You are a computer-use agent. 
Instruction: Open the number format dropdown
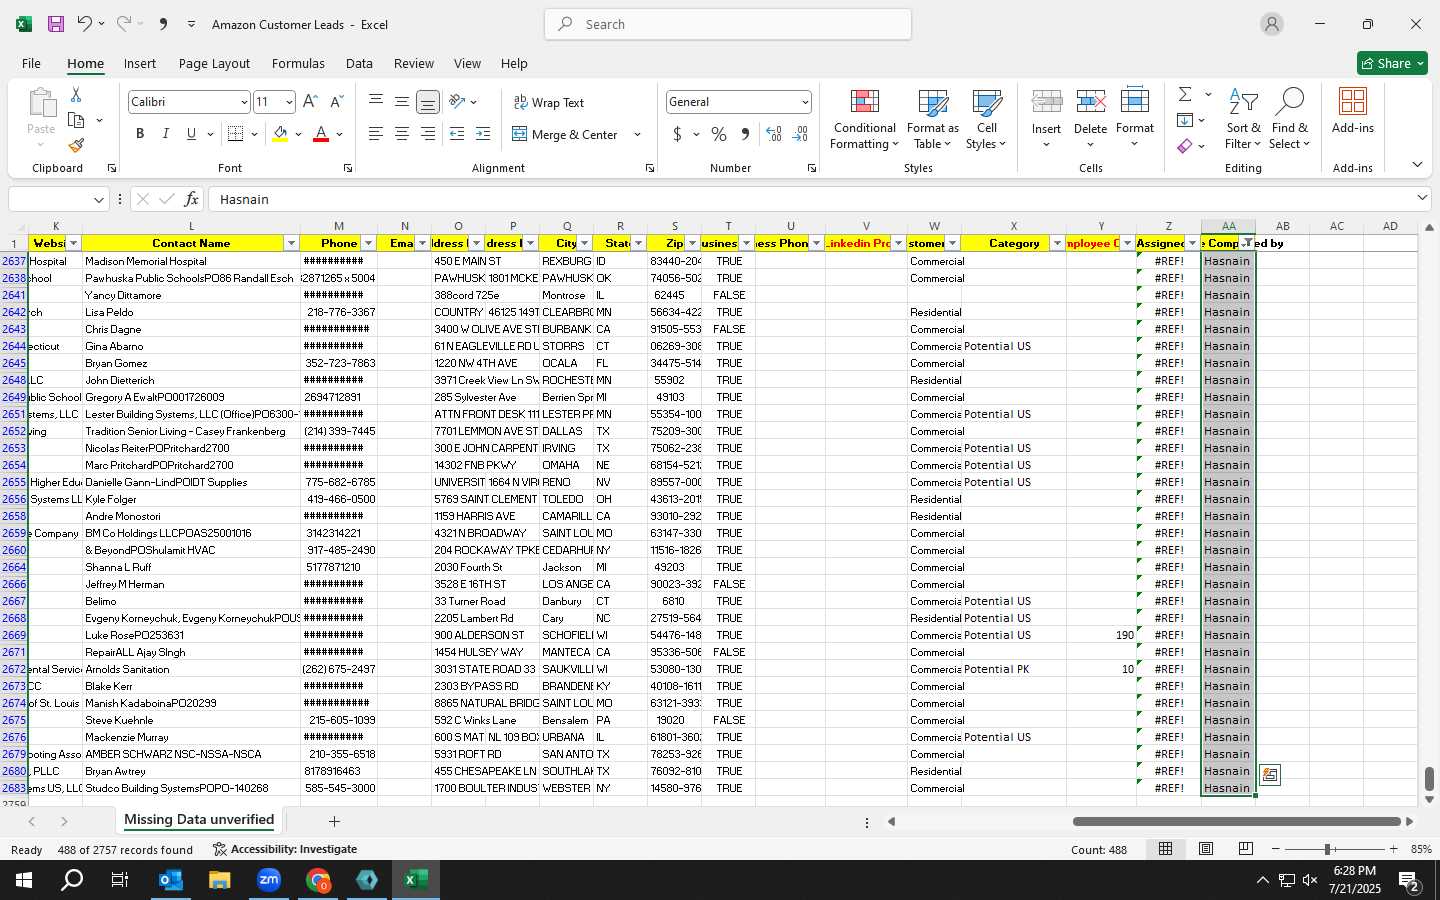804,102
